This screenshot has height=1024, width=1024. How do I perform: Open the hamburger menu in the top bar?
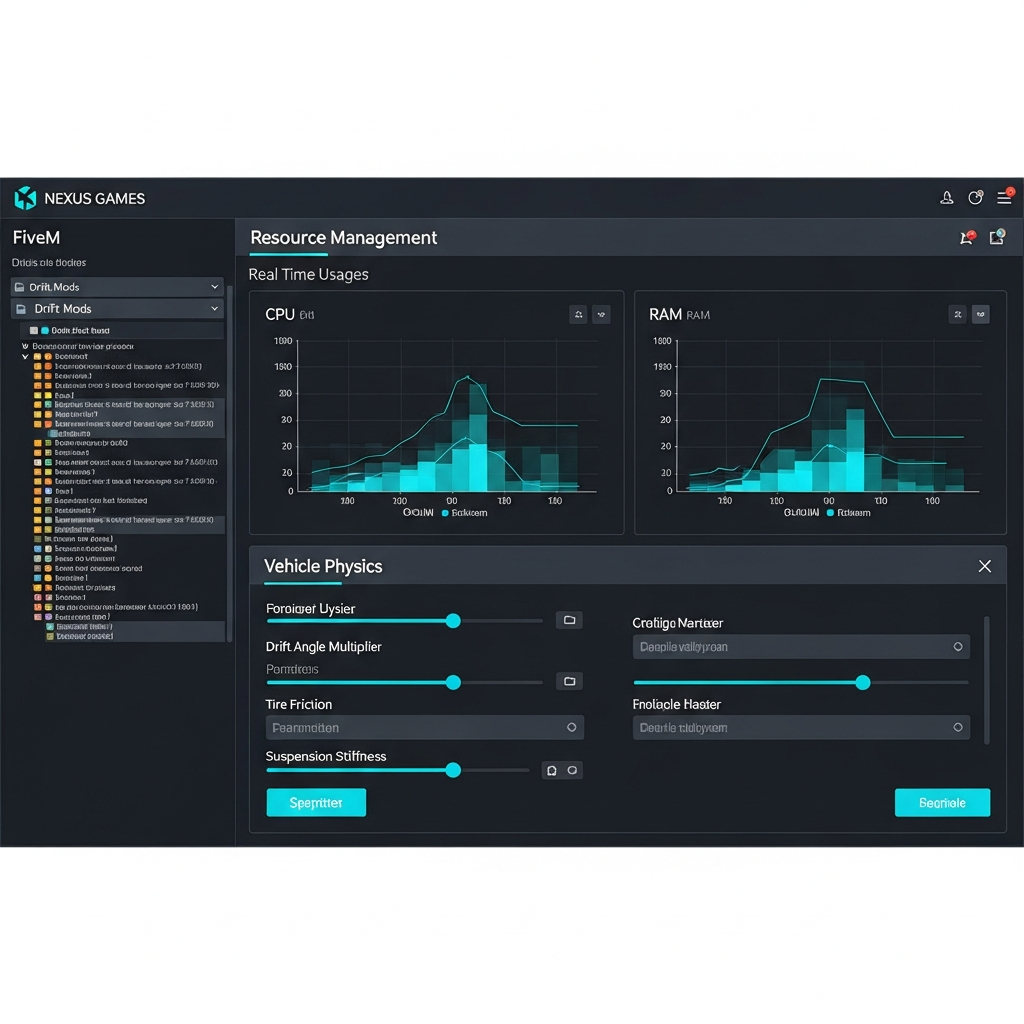1004,197
